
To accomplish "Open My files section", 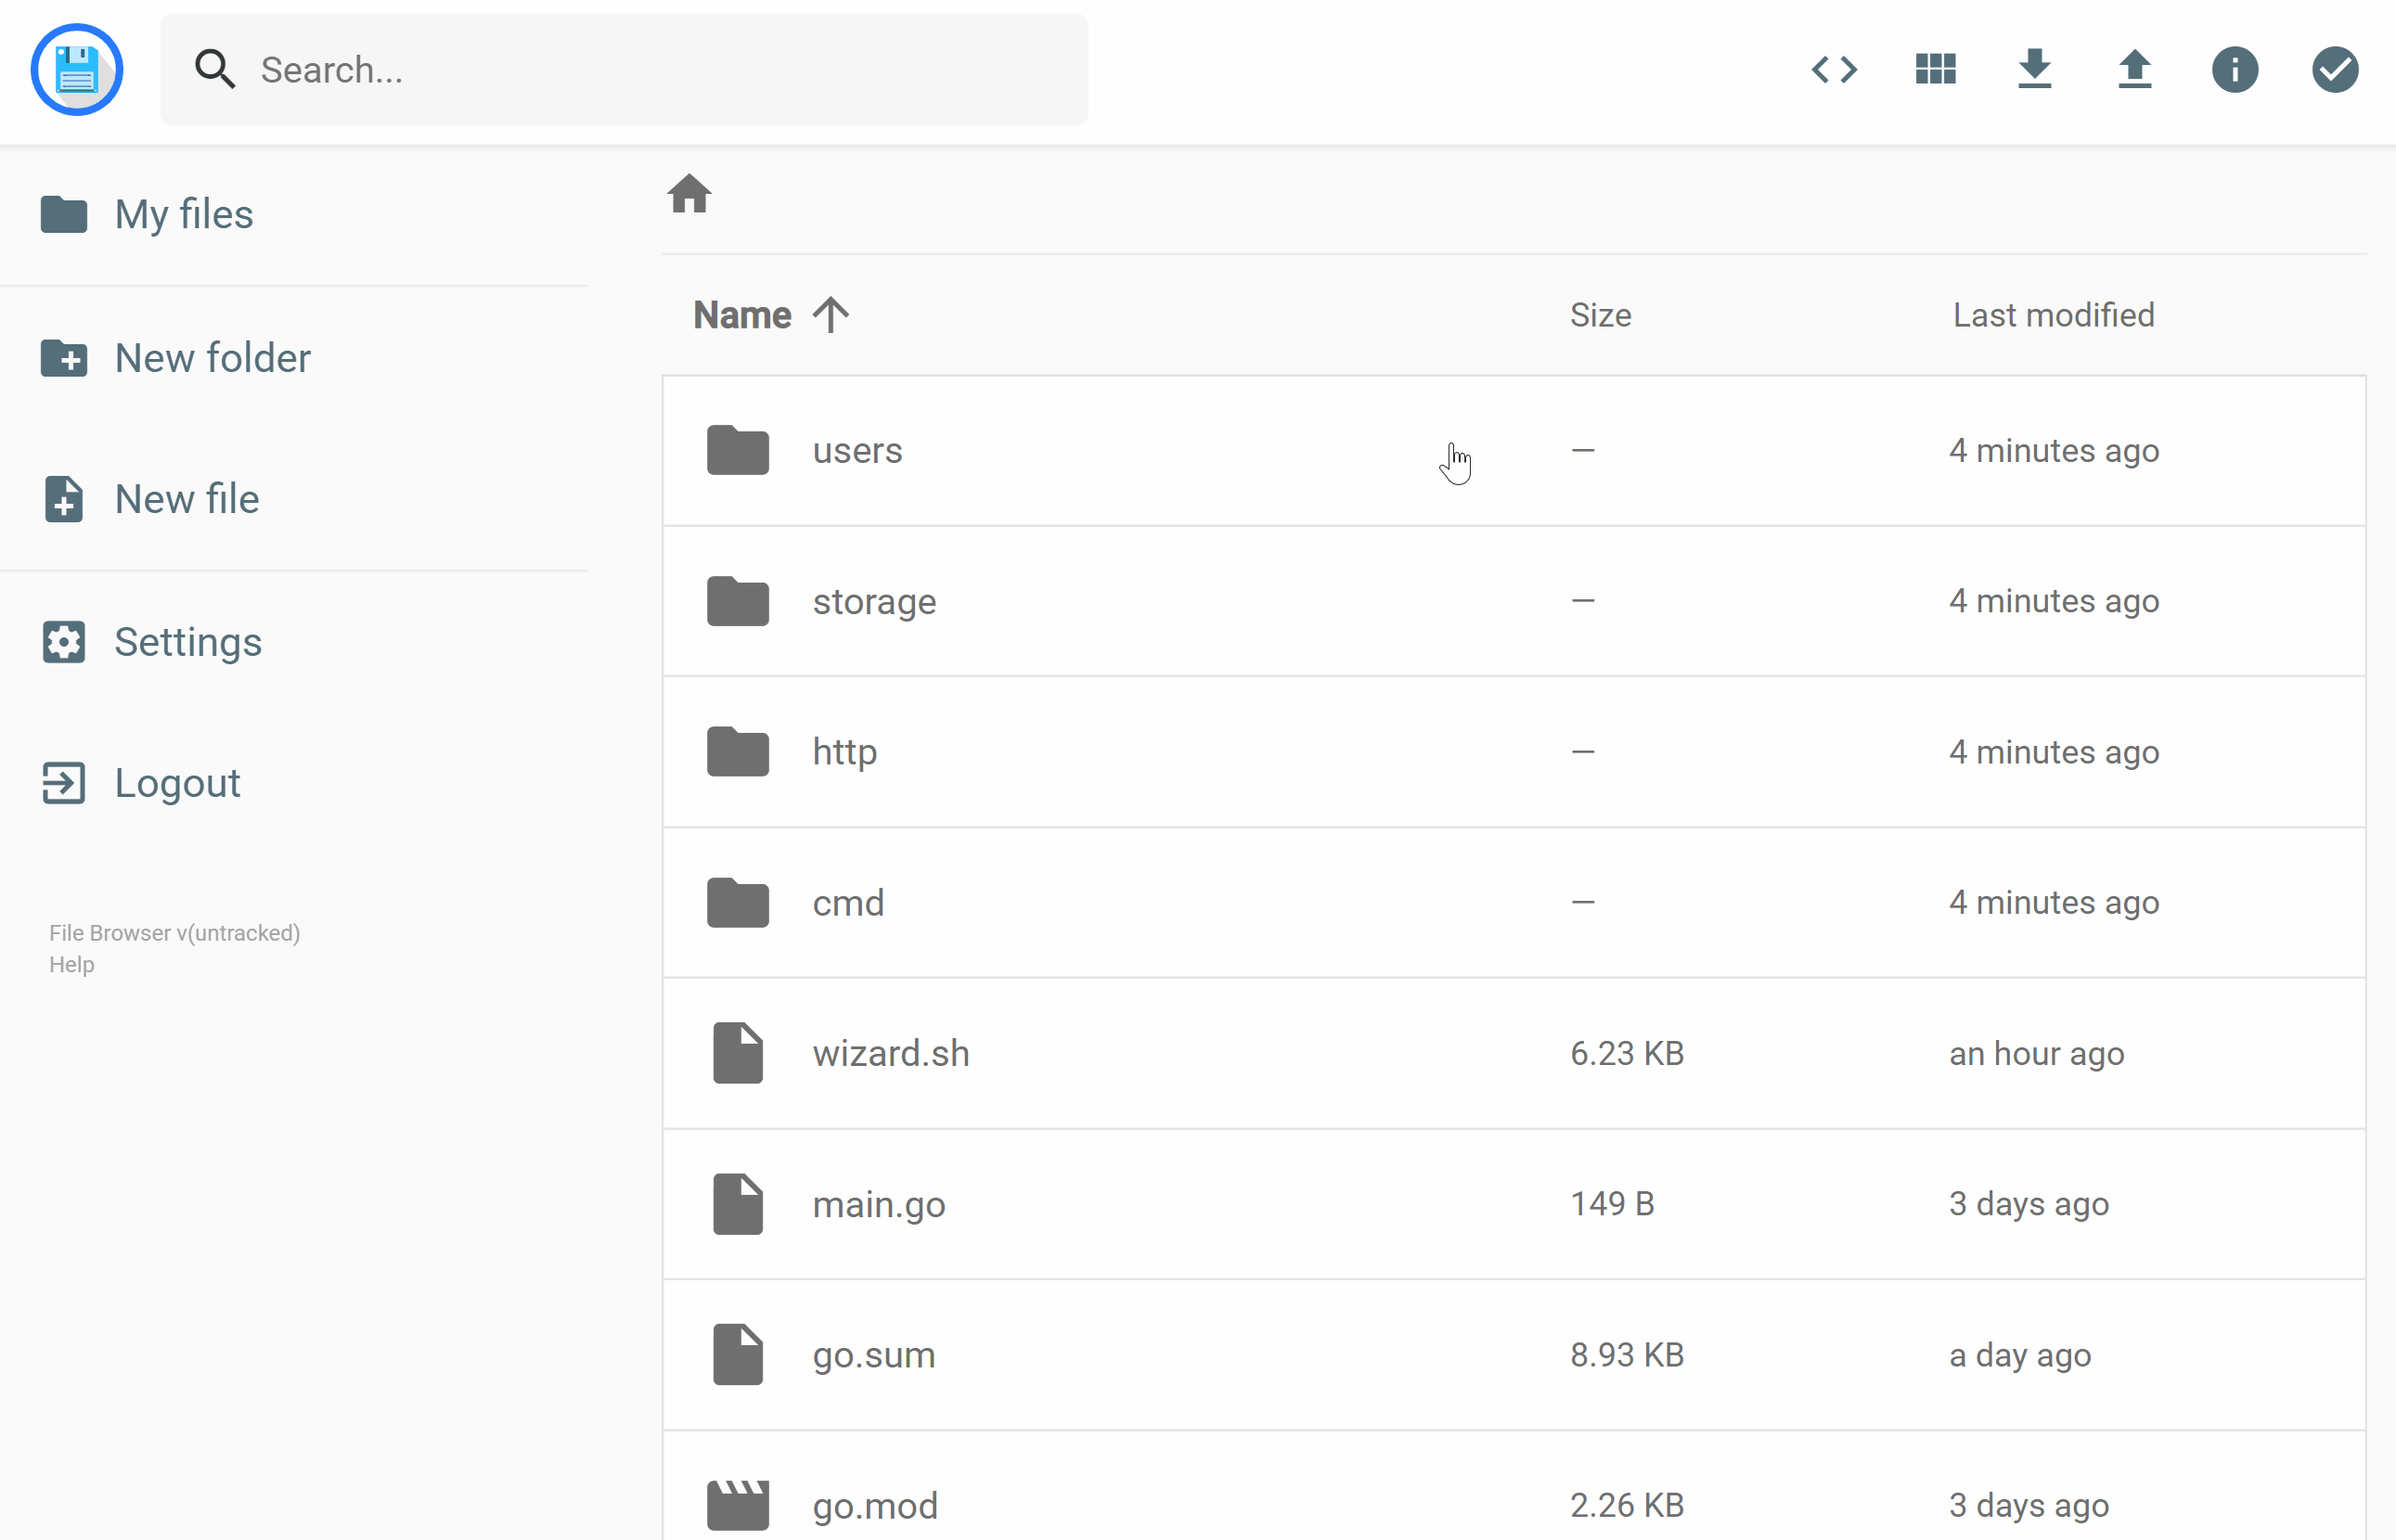I will [x=184, y=213].
